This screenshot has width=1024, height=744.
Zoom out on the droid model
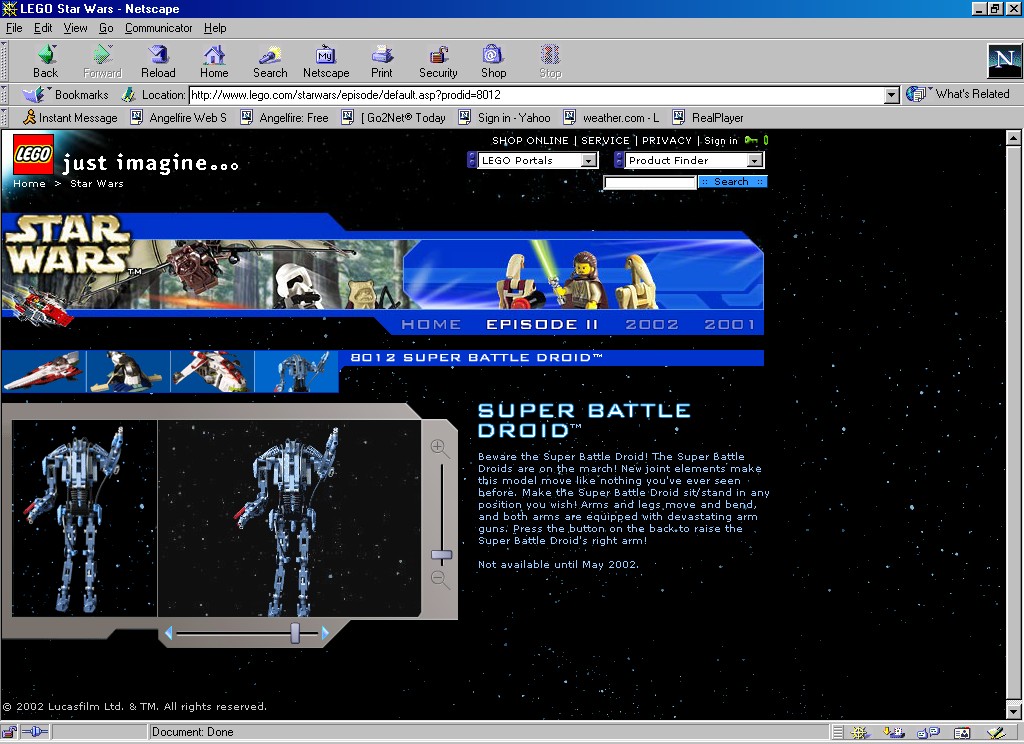coord(440,579)
